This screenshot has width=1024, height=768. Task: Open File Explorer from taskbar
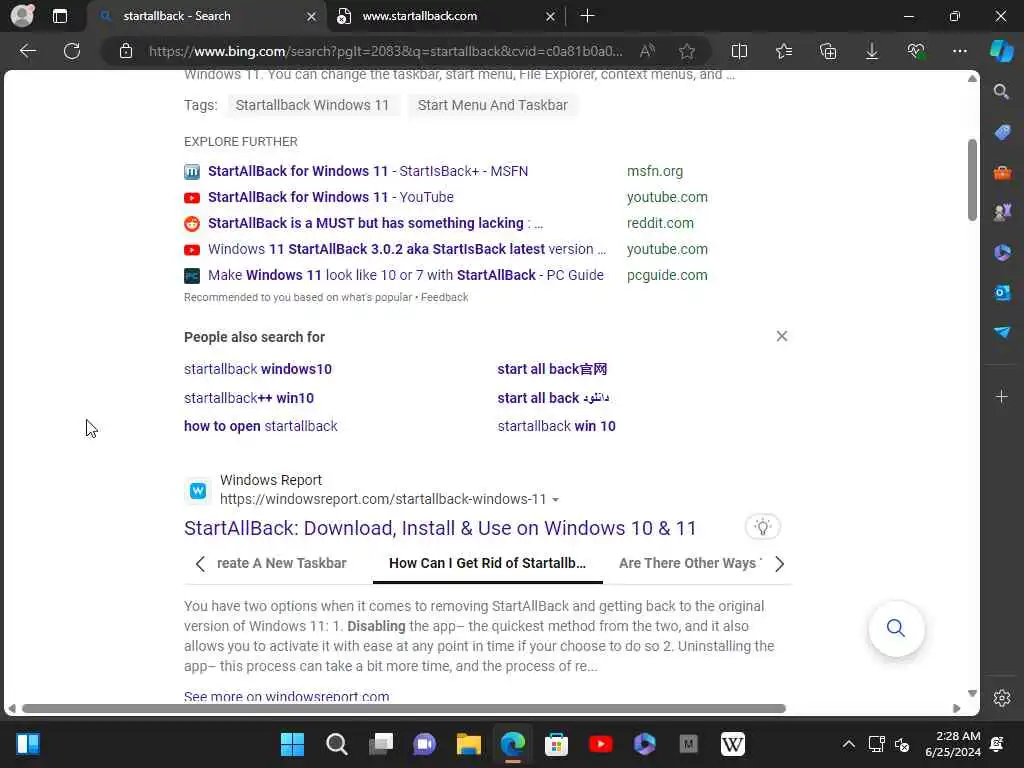[x=468, y=744]
